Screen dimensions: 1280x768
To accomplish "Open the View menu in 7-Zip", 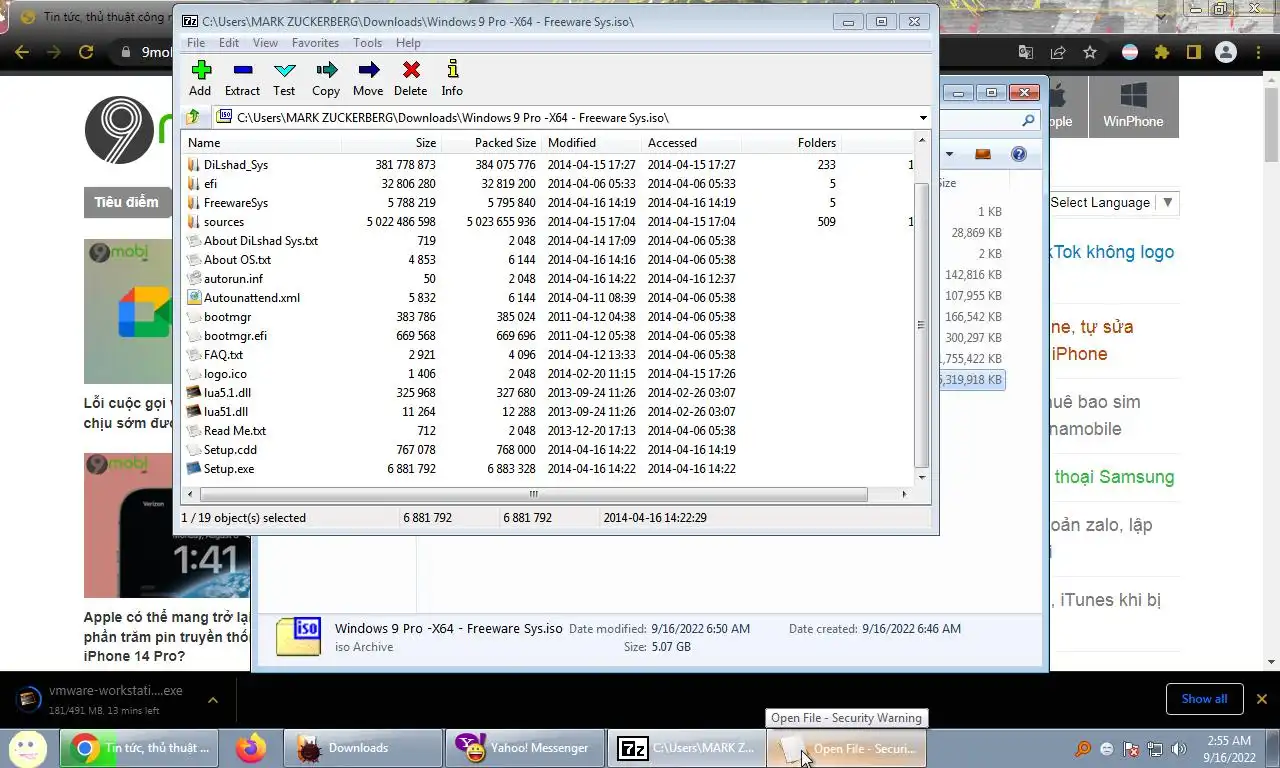I will [265, 43].
